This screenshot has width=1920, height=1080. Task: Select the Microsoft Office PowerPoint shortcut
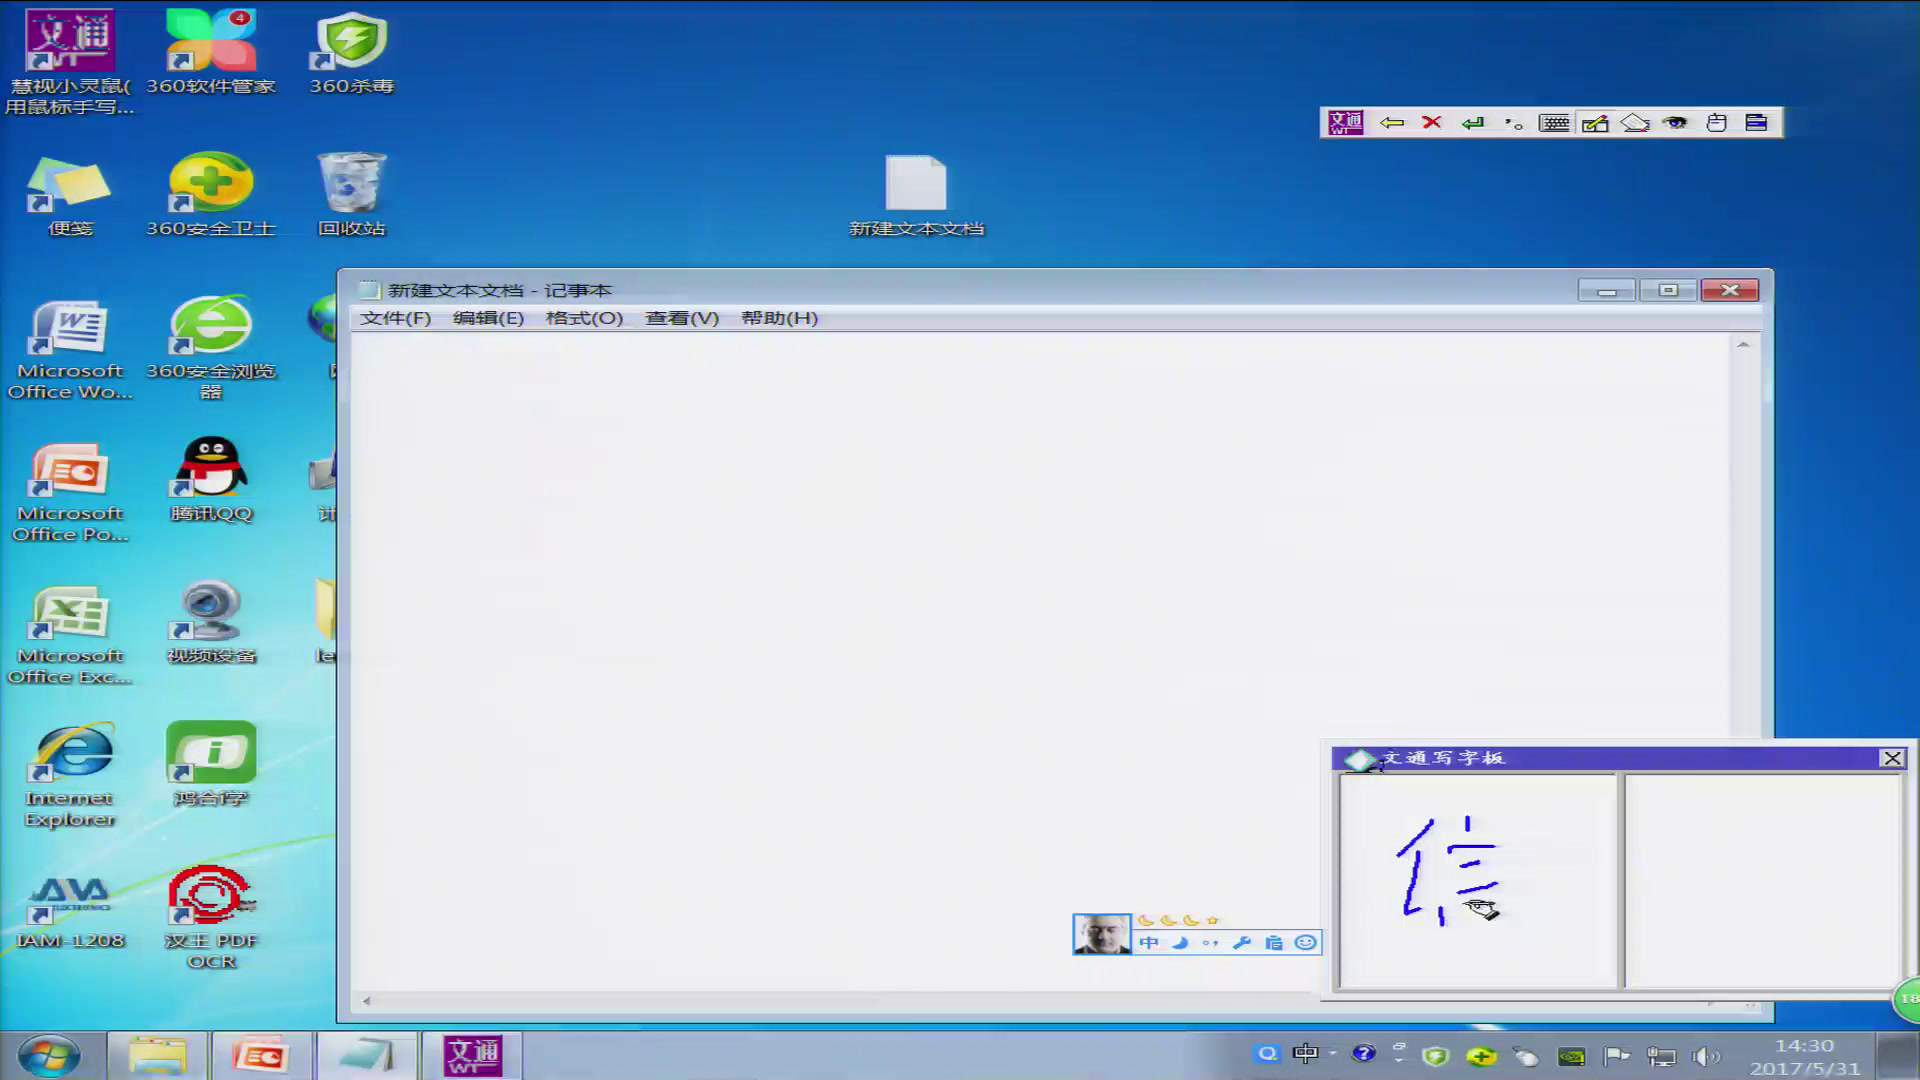tap(70, 492)
